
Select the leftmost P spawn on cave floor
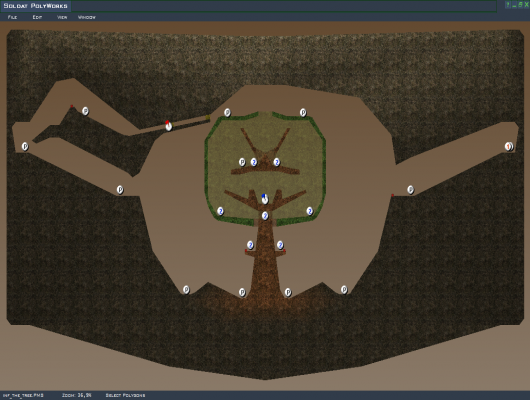pos(186,290)
